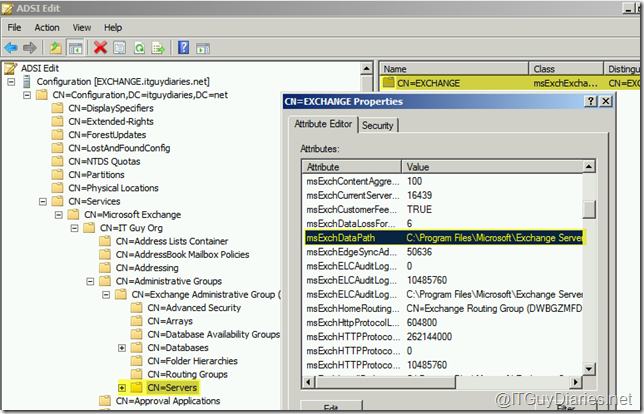
Task: Click the folder icon beside CN=Administrative Groups
Action: (105, 281)
